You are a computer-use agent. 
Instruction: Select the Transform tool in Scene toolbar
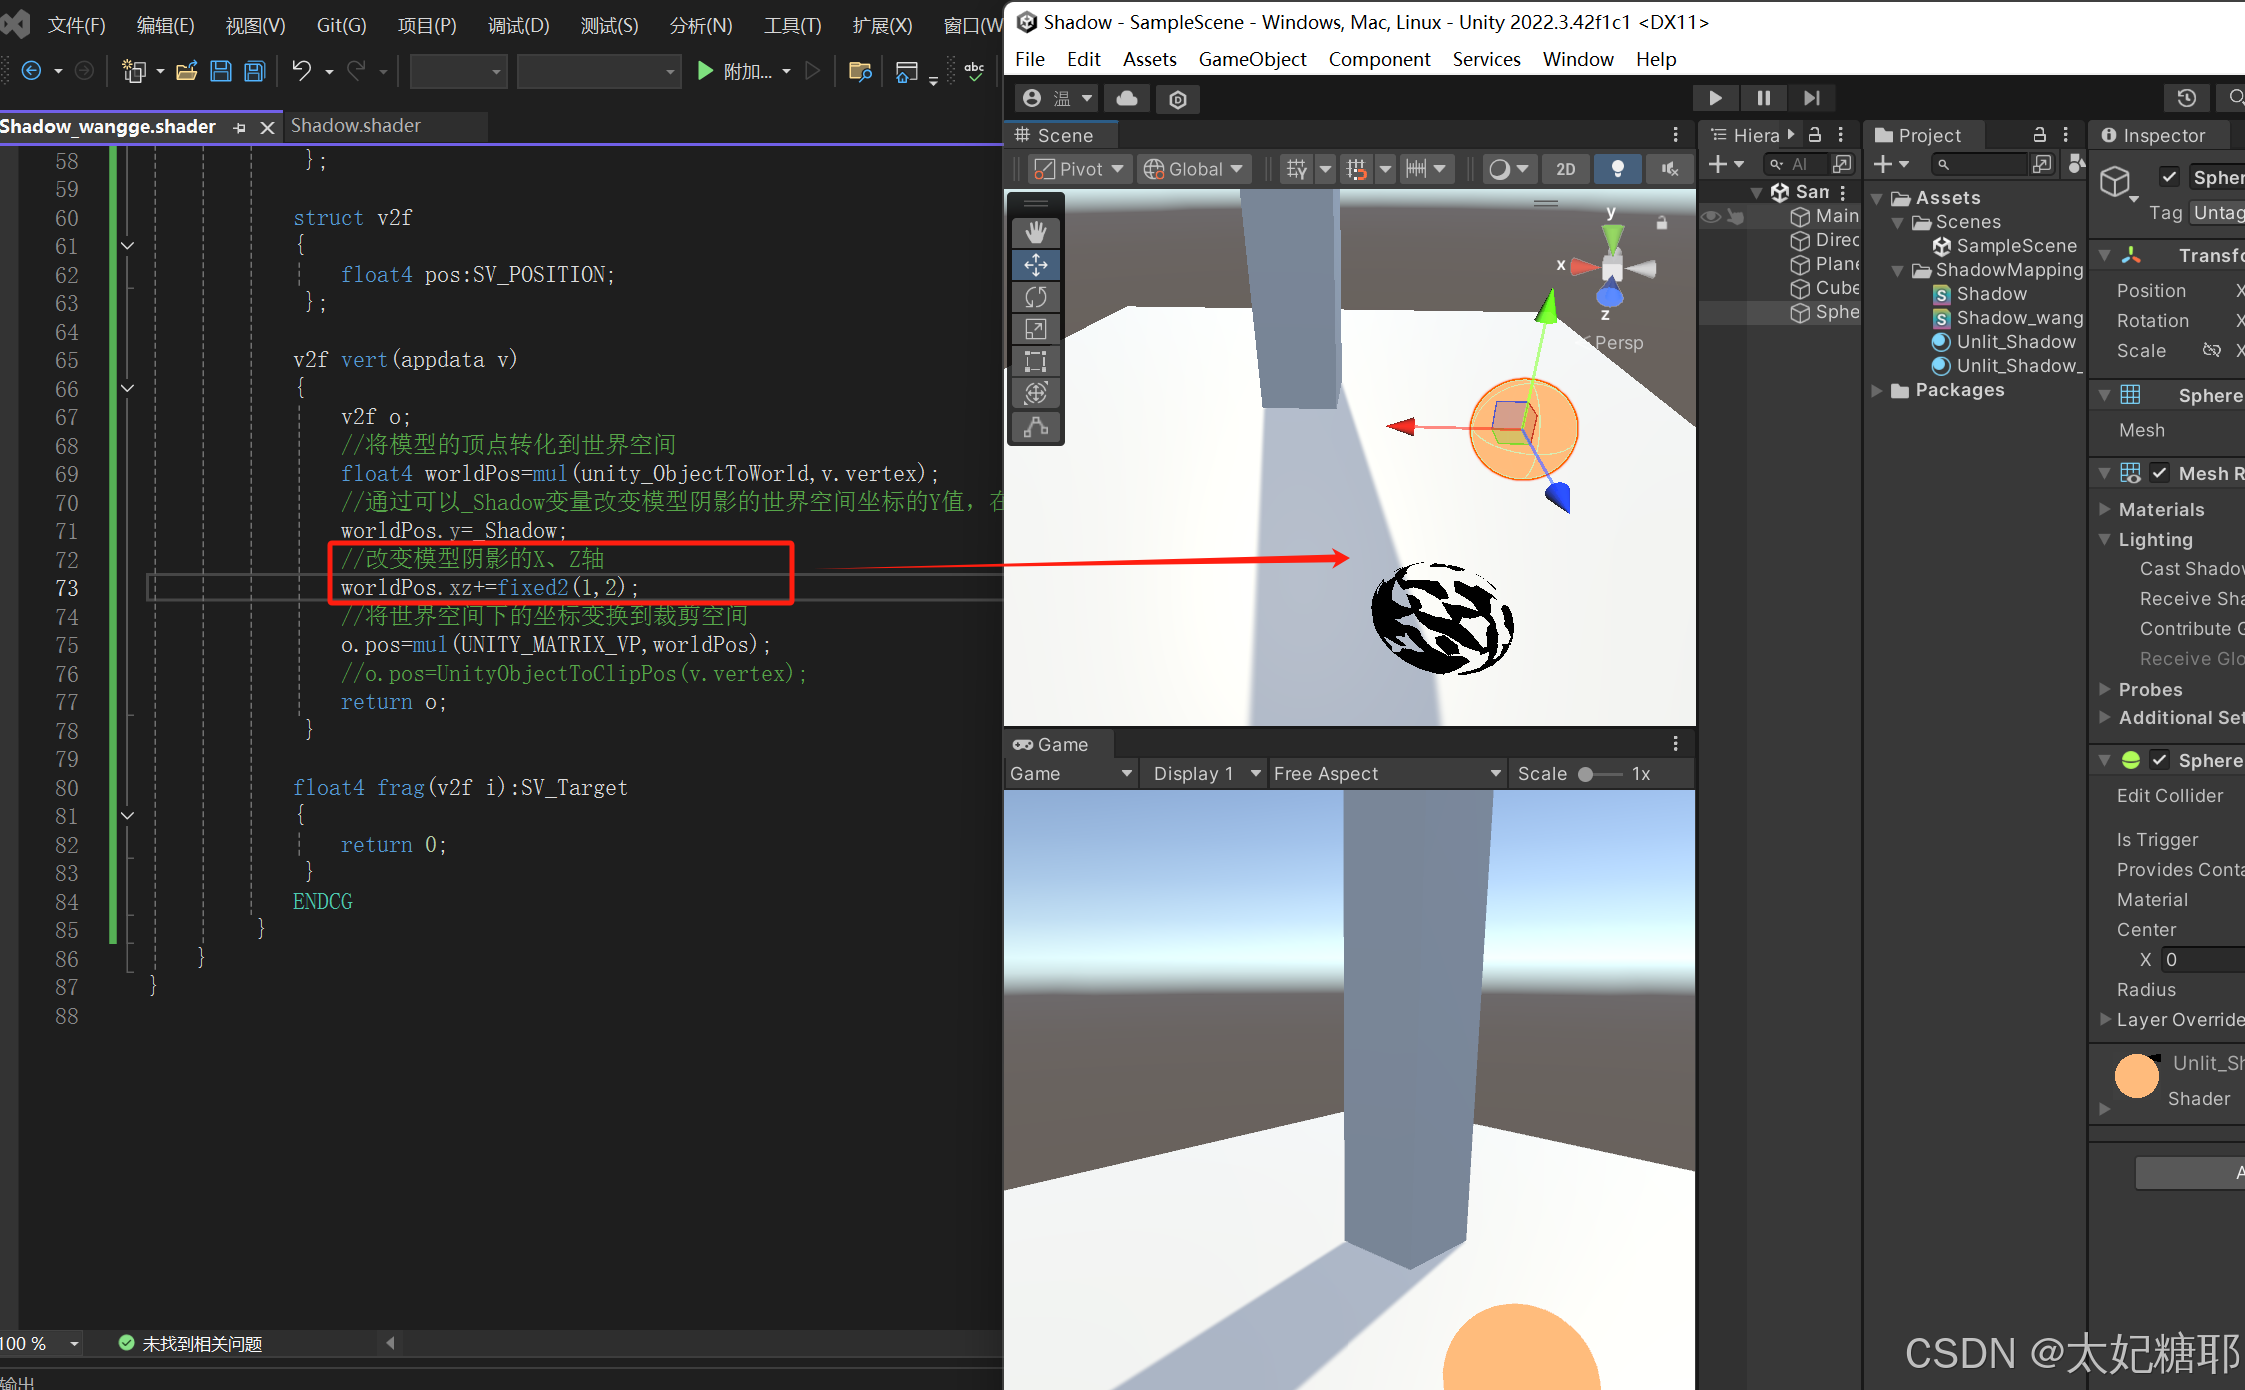(1036, 393)
